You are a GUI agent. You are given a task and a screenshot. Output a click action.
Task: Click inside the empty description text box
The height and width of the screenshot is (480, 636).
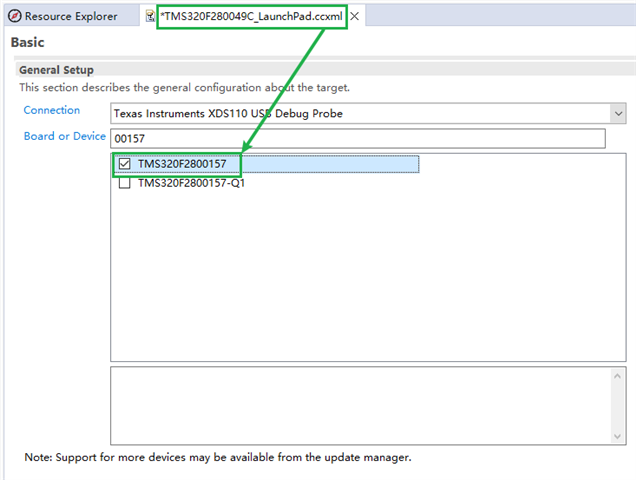(x=361, y=406)
